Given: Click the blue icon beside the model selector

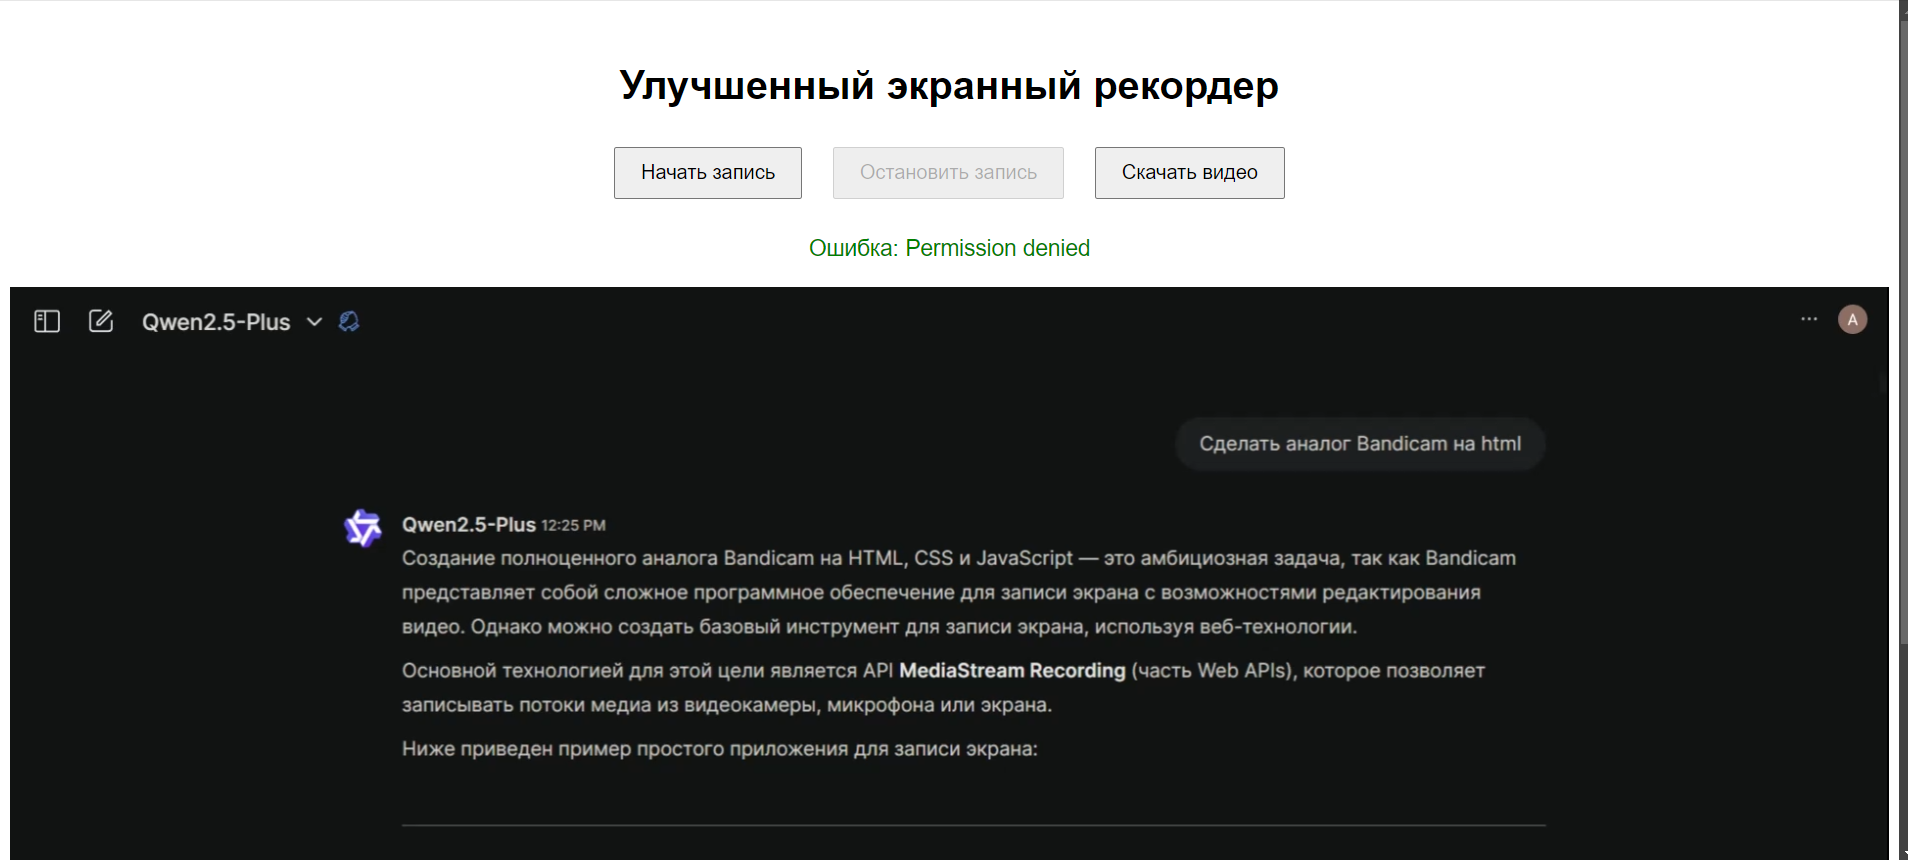Looking at the screenshot, I should pos(349,321).
